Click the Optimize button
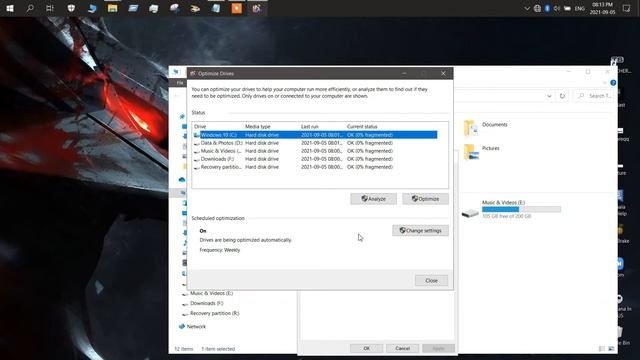Image resolution: width=640 pixels, height=360 pixels. click(x=425, y=199)
